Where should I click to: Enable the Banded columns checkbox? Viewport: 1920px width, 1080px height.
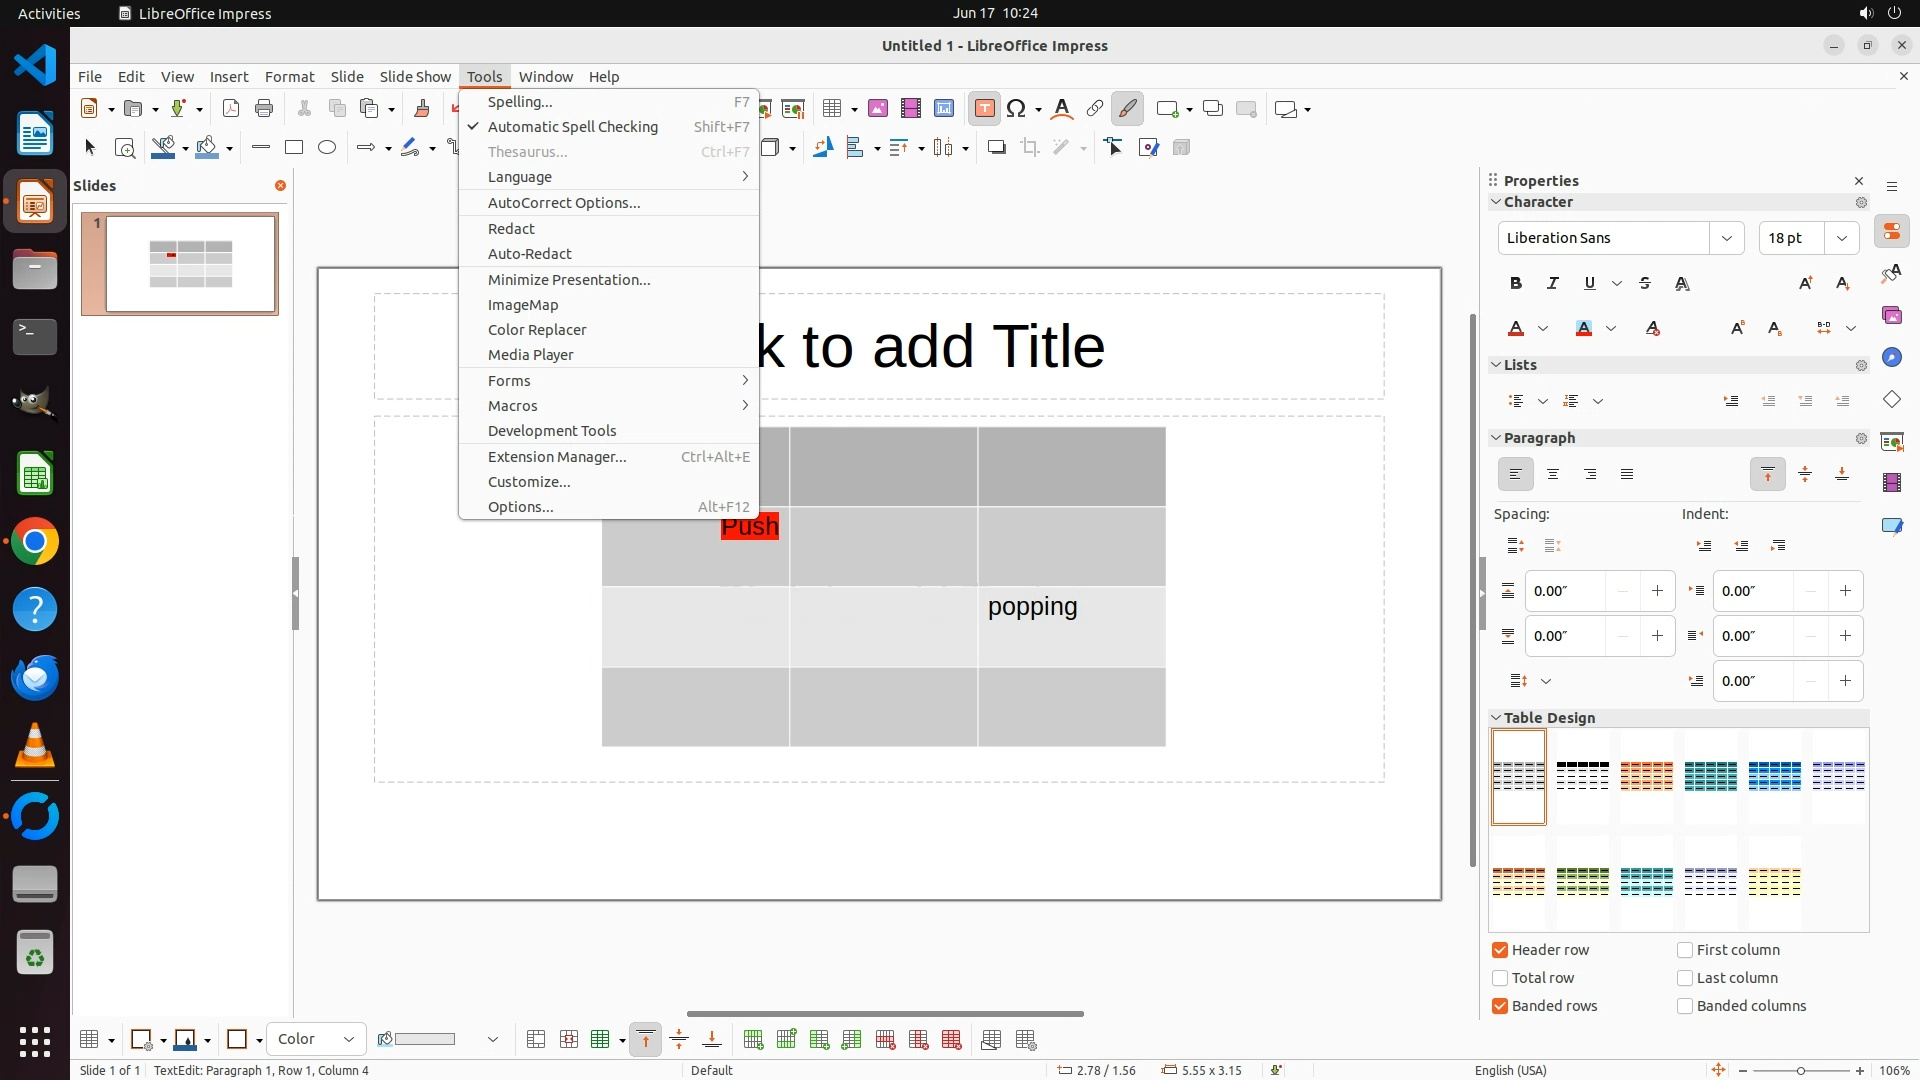pyautogui.click(x=1685, y=1006)
